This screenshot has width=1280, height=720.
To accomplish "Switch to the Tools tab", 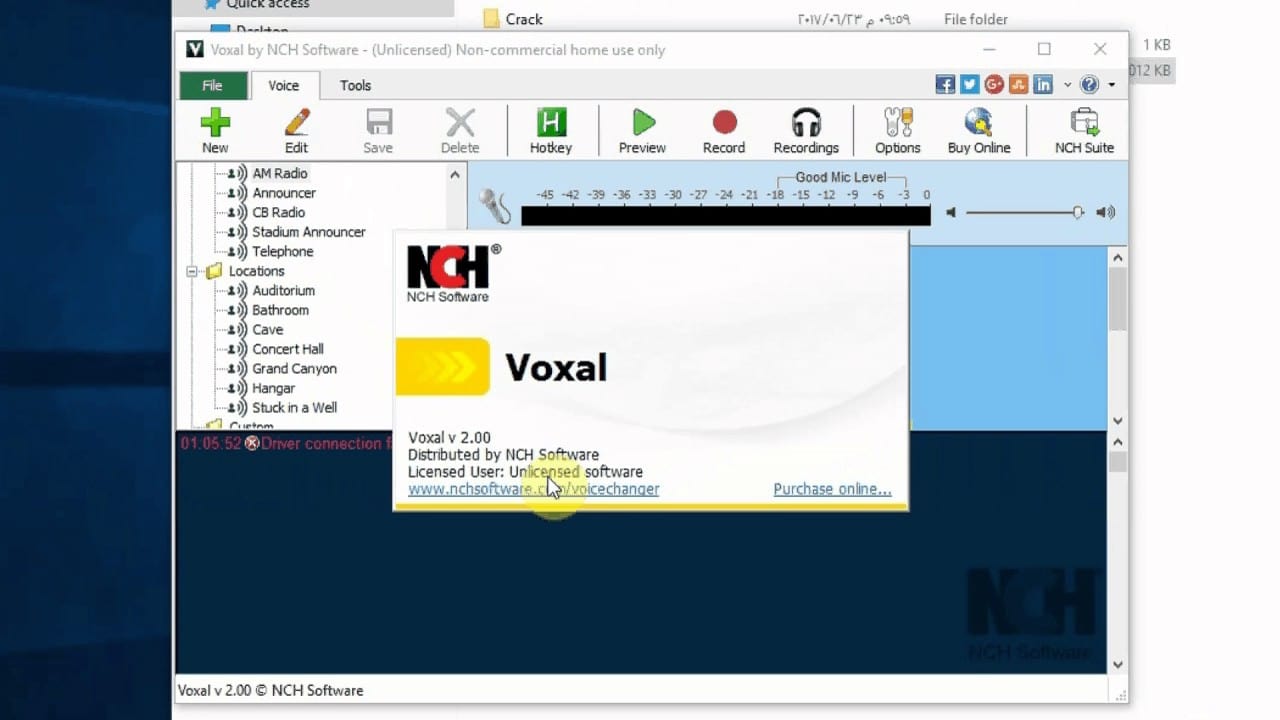I will [x=355, y=85].
